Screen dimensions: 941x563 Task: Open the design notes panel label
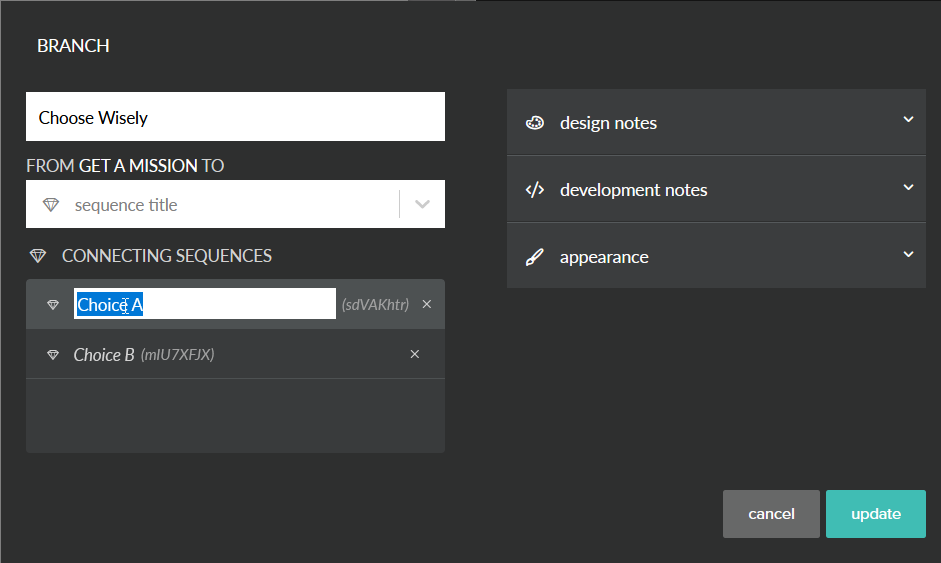(608, 123)
